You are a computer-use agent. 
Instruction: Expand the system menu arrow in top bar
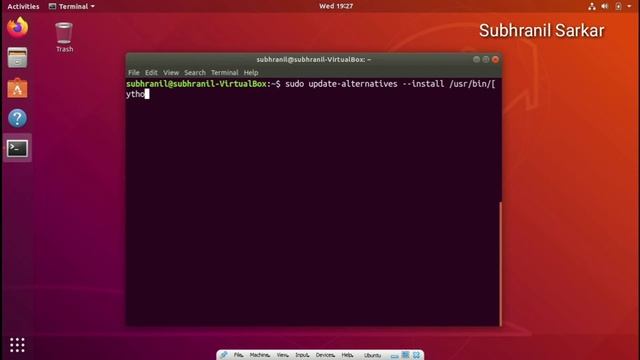tap(629, 6)
